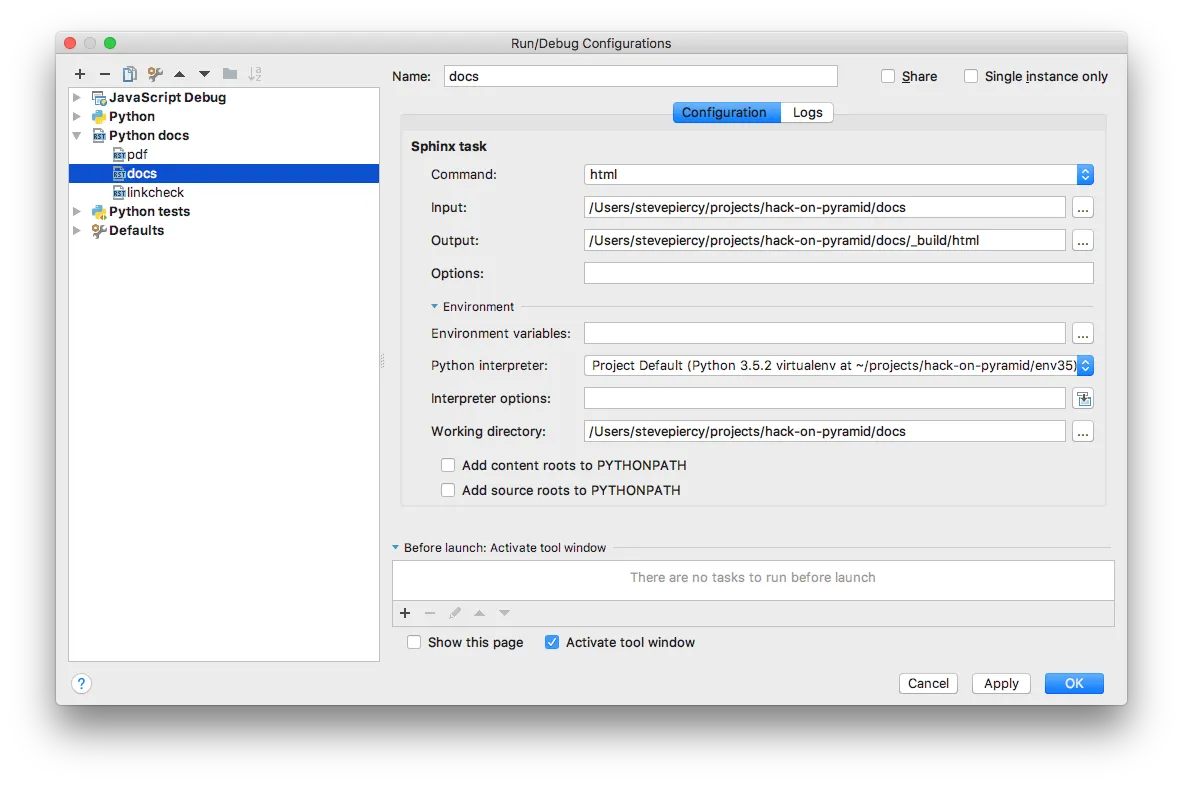
Task: Copy the selected configuration
Action: (130, 74)
